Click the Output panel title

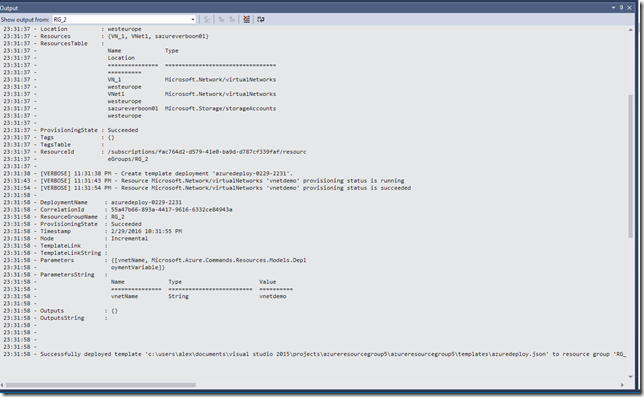tap(9, 8)
